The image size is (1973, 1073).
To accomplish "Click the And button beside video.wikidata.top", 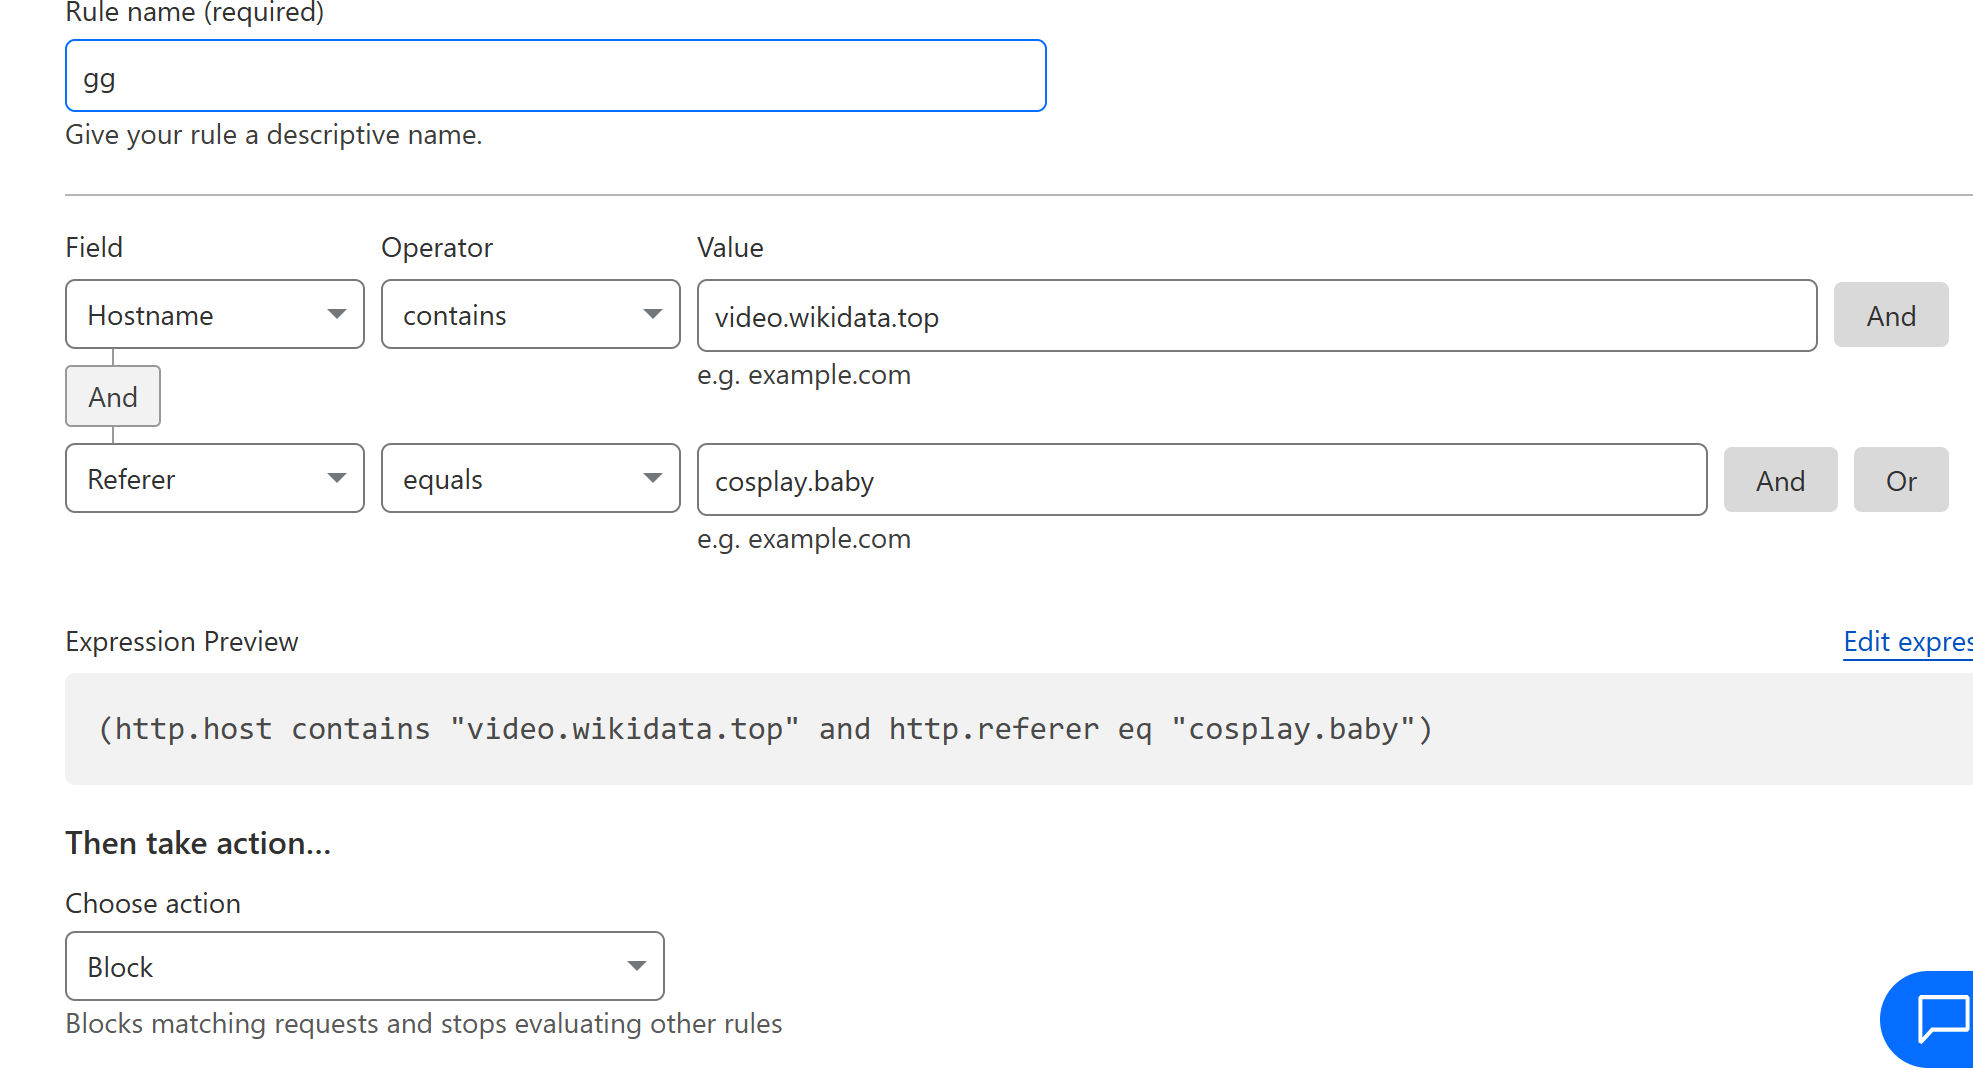I will point(1890,316).
